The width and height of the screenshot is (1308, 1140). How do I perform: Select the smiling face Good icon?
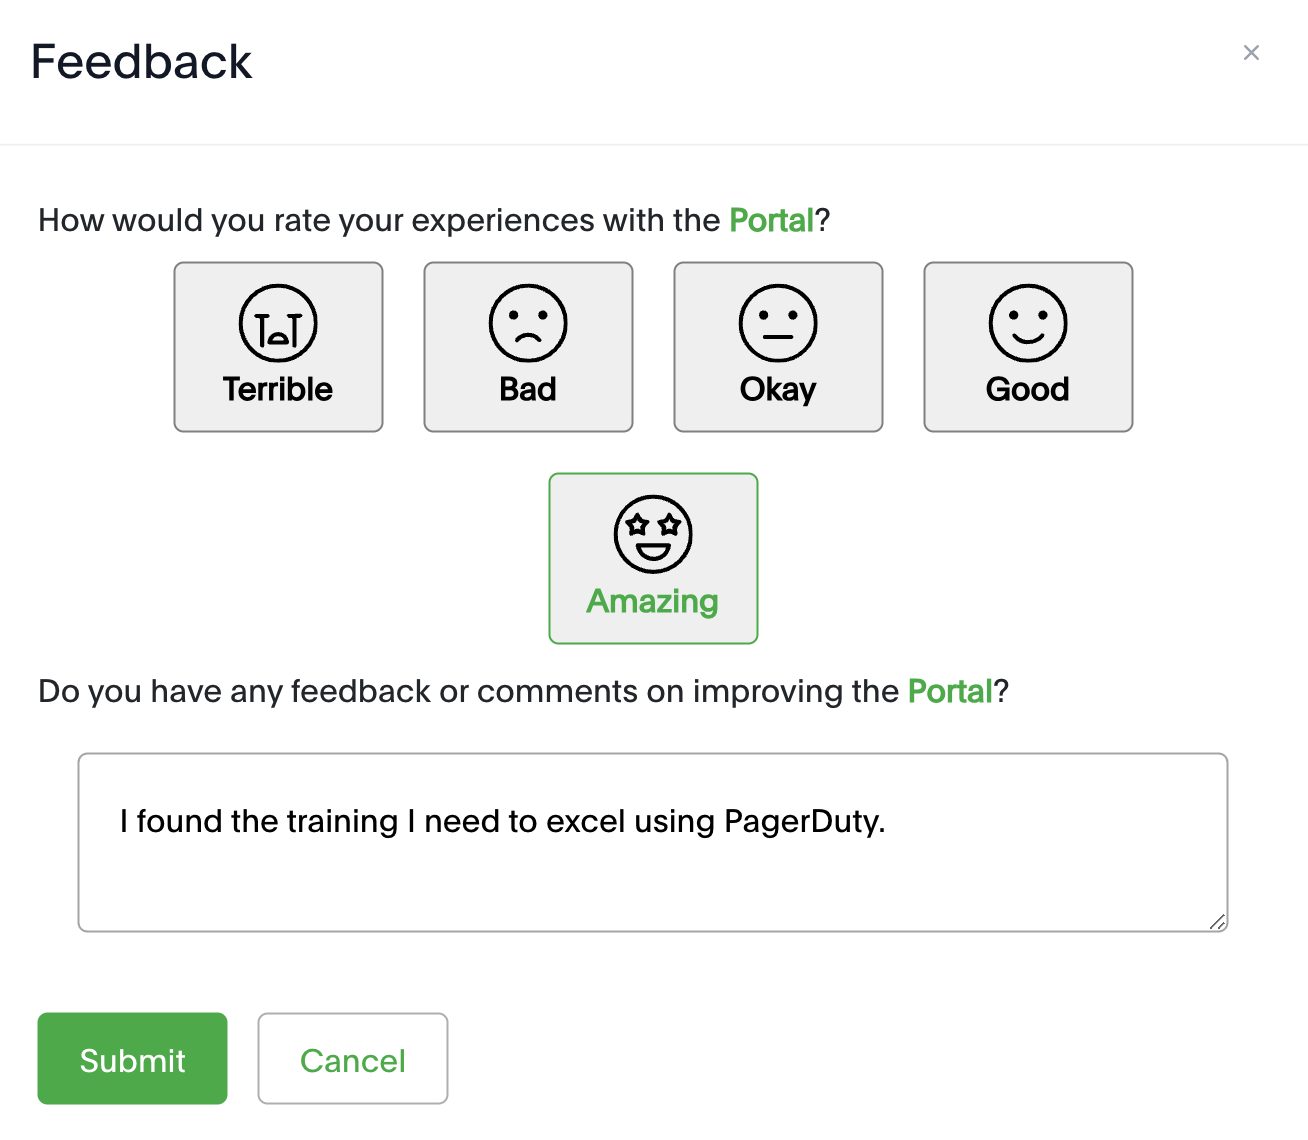point(1028,323)
